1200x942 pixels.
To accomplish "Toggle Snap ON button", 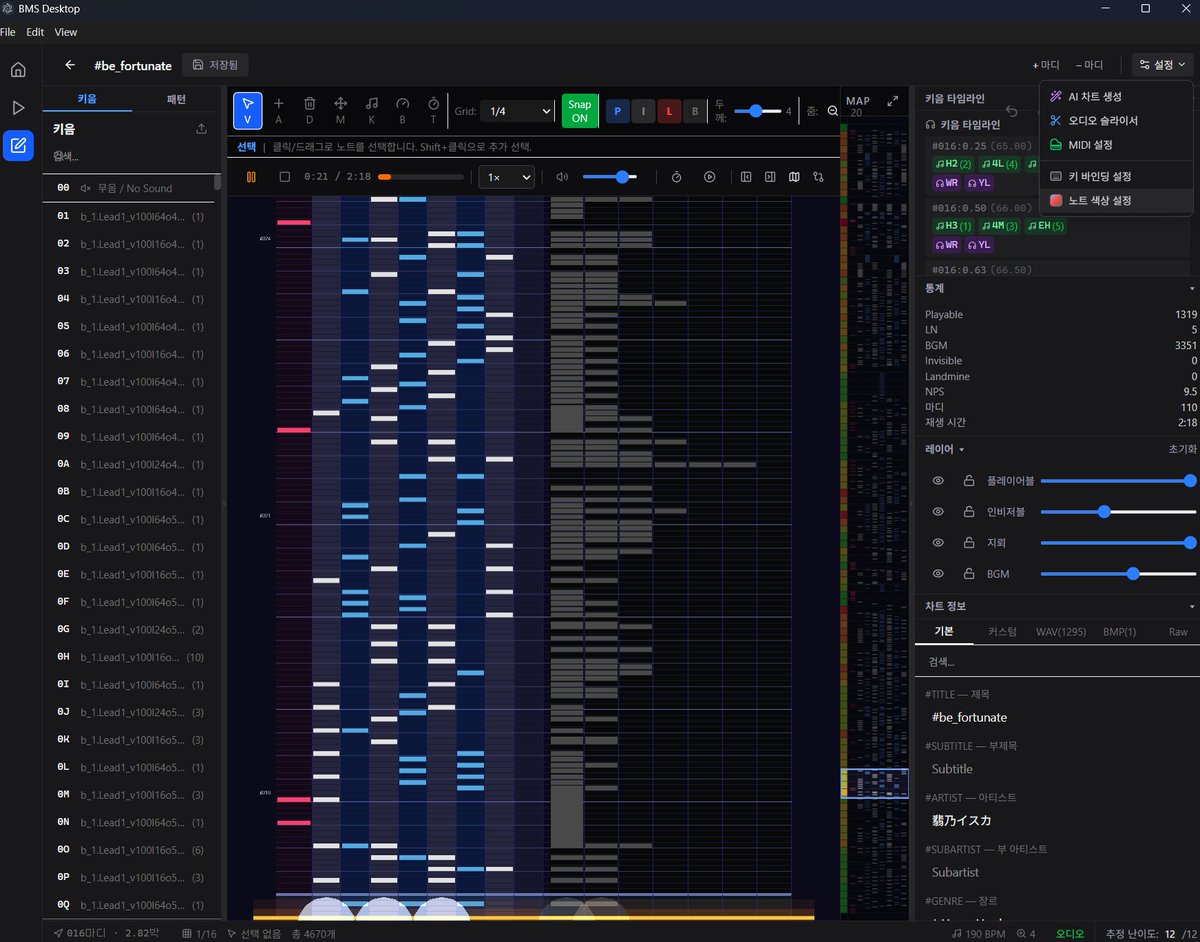I will 580,111.
